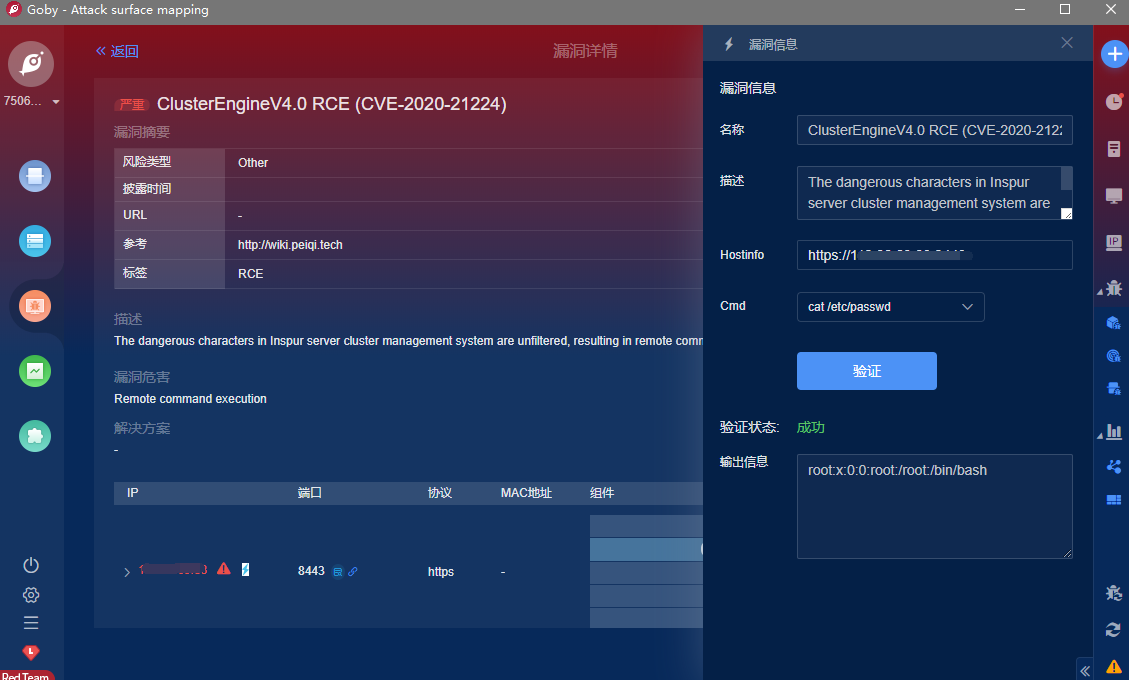
Task: Open the green report chart icon
Action: point(35,371)
